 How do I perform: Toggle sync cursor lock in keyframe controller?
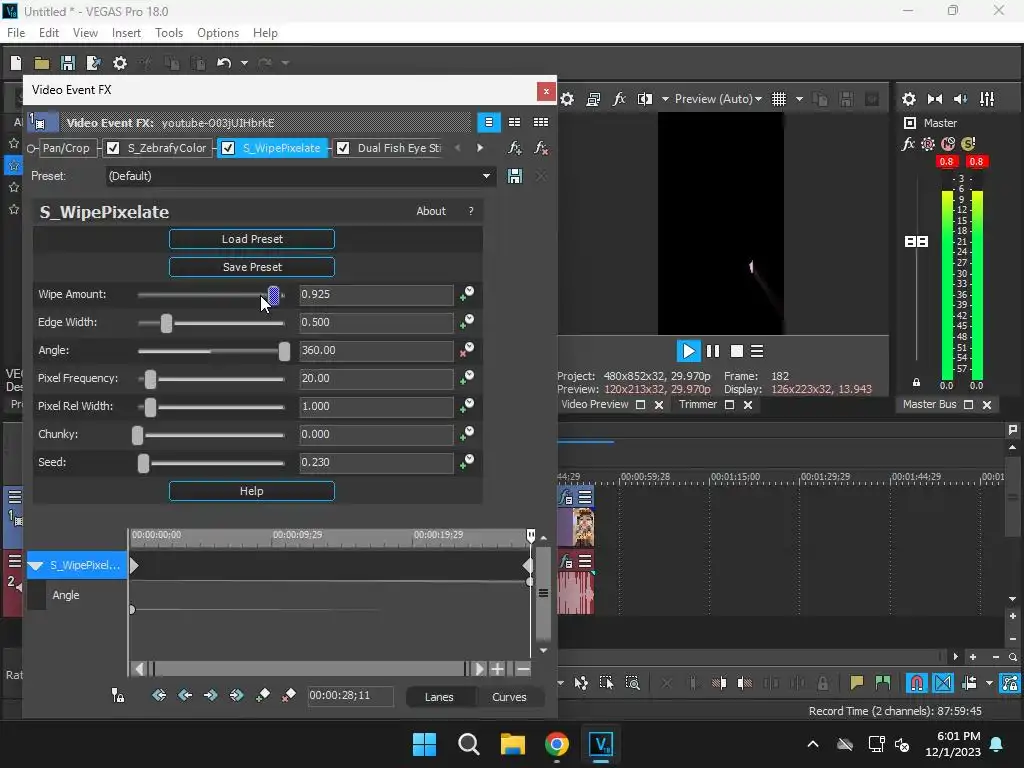[x=118, y=696]
